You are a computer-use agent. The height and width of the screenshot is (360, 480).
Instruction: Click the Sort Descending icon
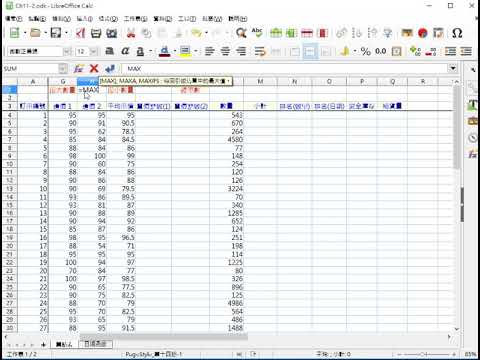pos(372,33)
